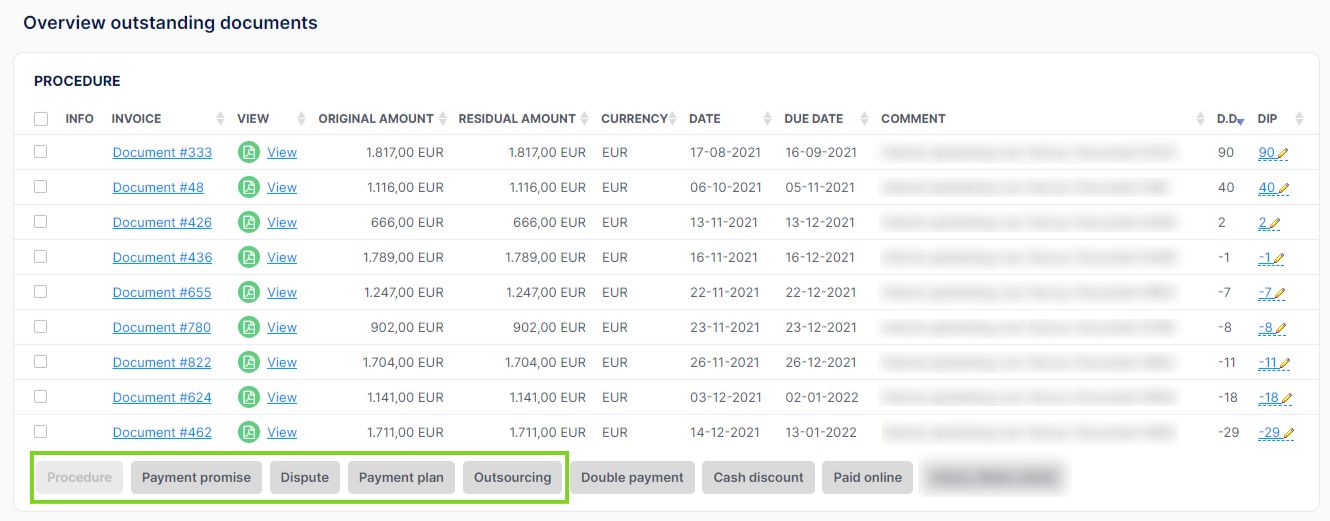The width and height of the screenshot is (1330, 521).
Task: Select the checkbox for Document #780
Action: coord(41,327)
